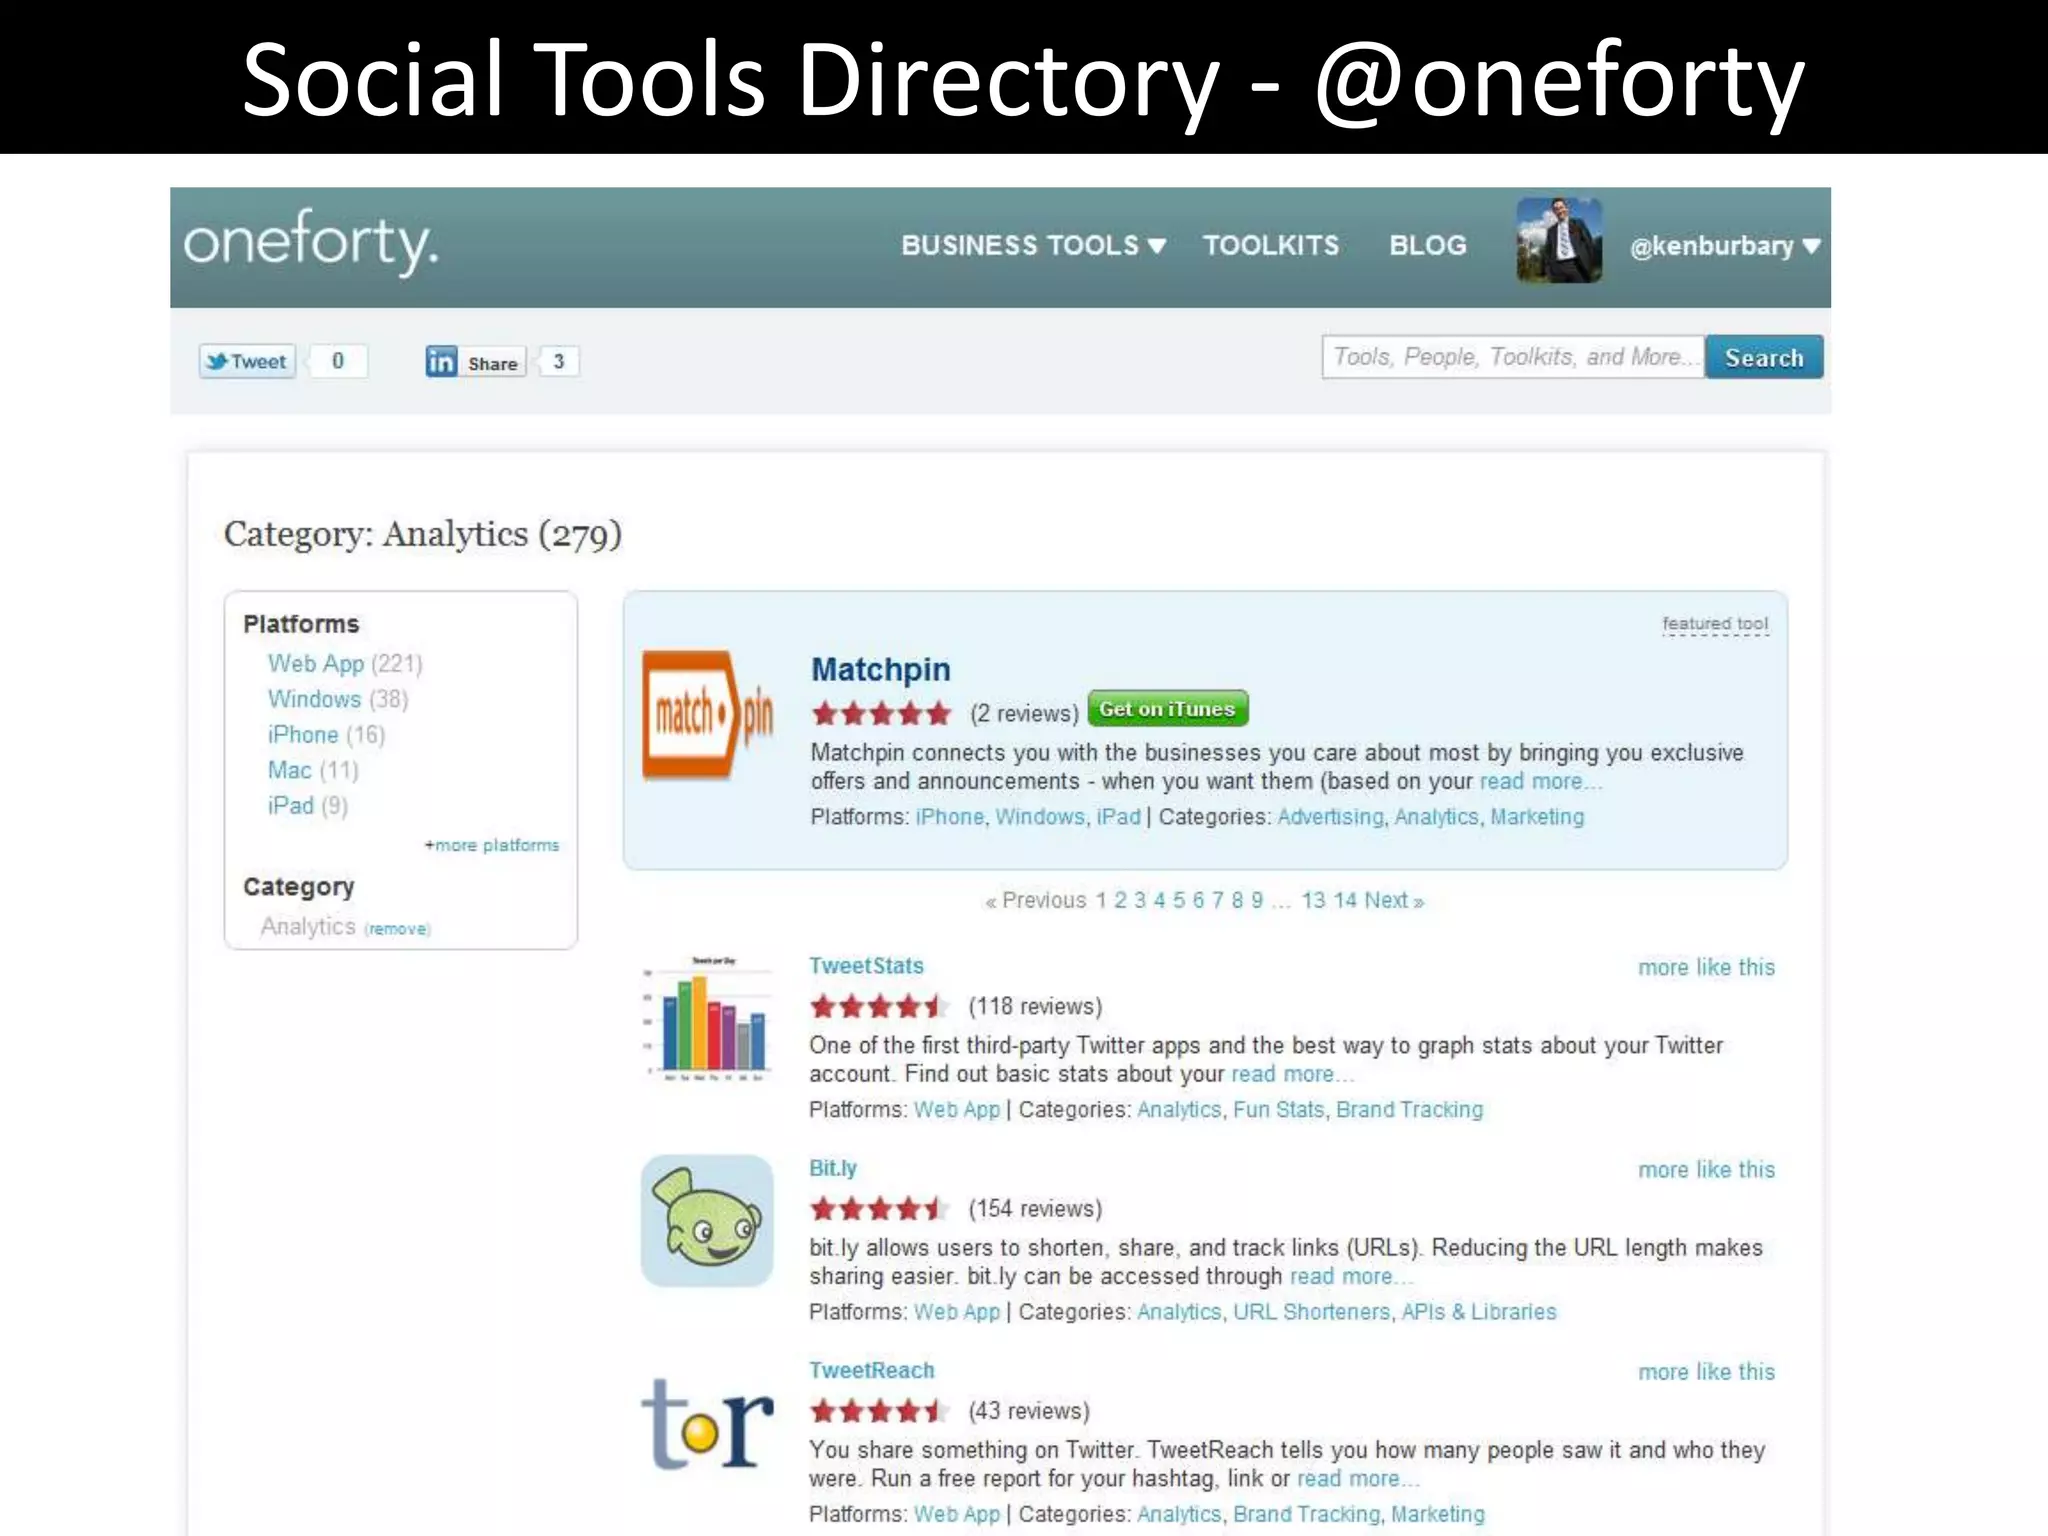The width and height of the screenshot is (2048, 1536).
Task: Click the Tweet button
Action: (x=247, y=361)
